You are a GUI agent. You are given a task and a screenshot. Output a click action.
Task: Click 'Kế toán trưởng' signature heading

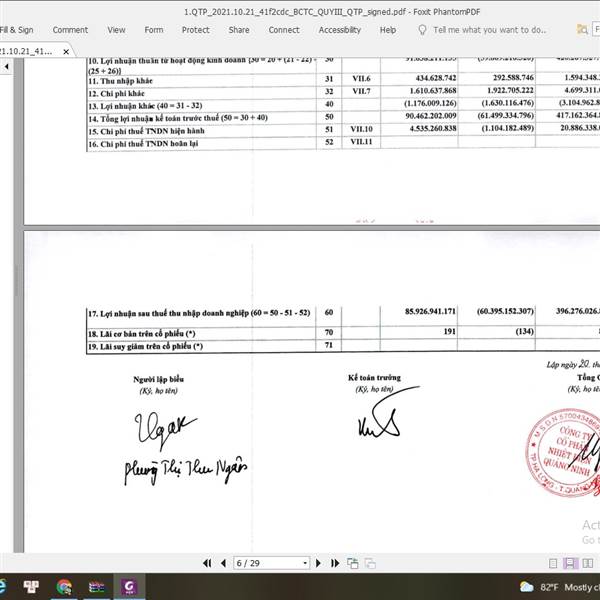(x=374, y=378)
